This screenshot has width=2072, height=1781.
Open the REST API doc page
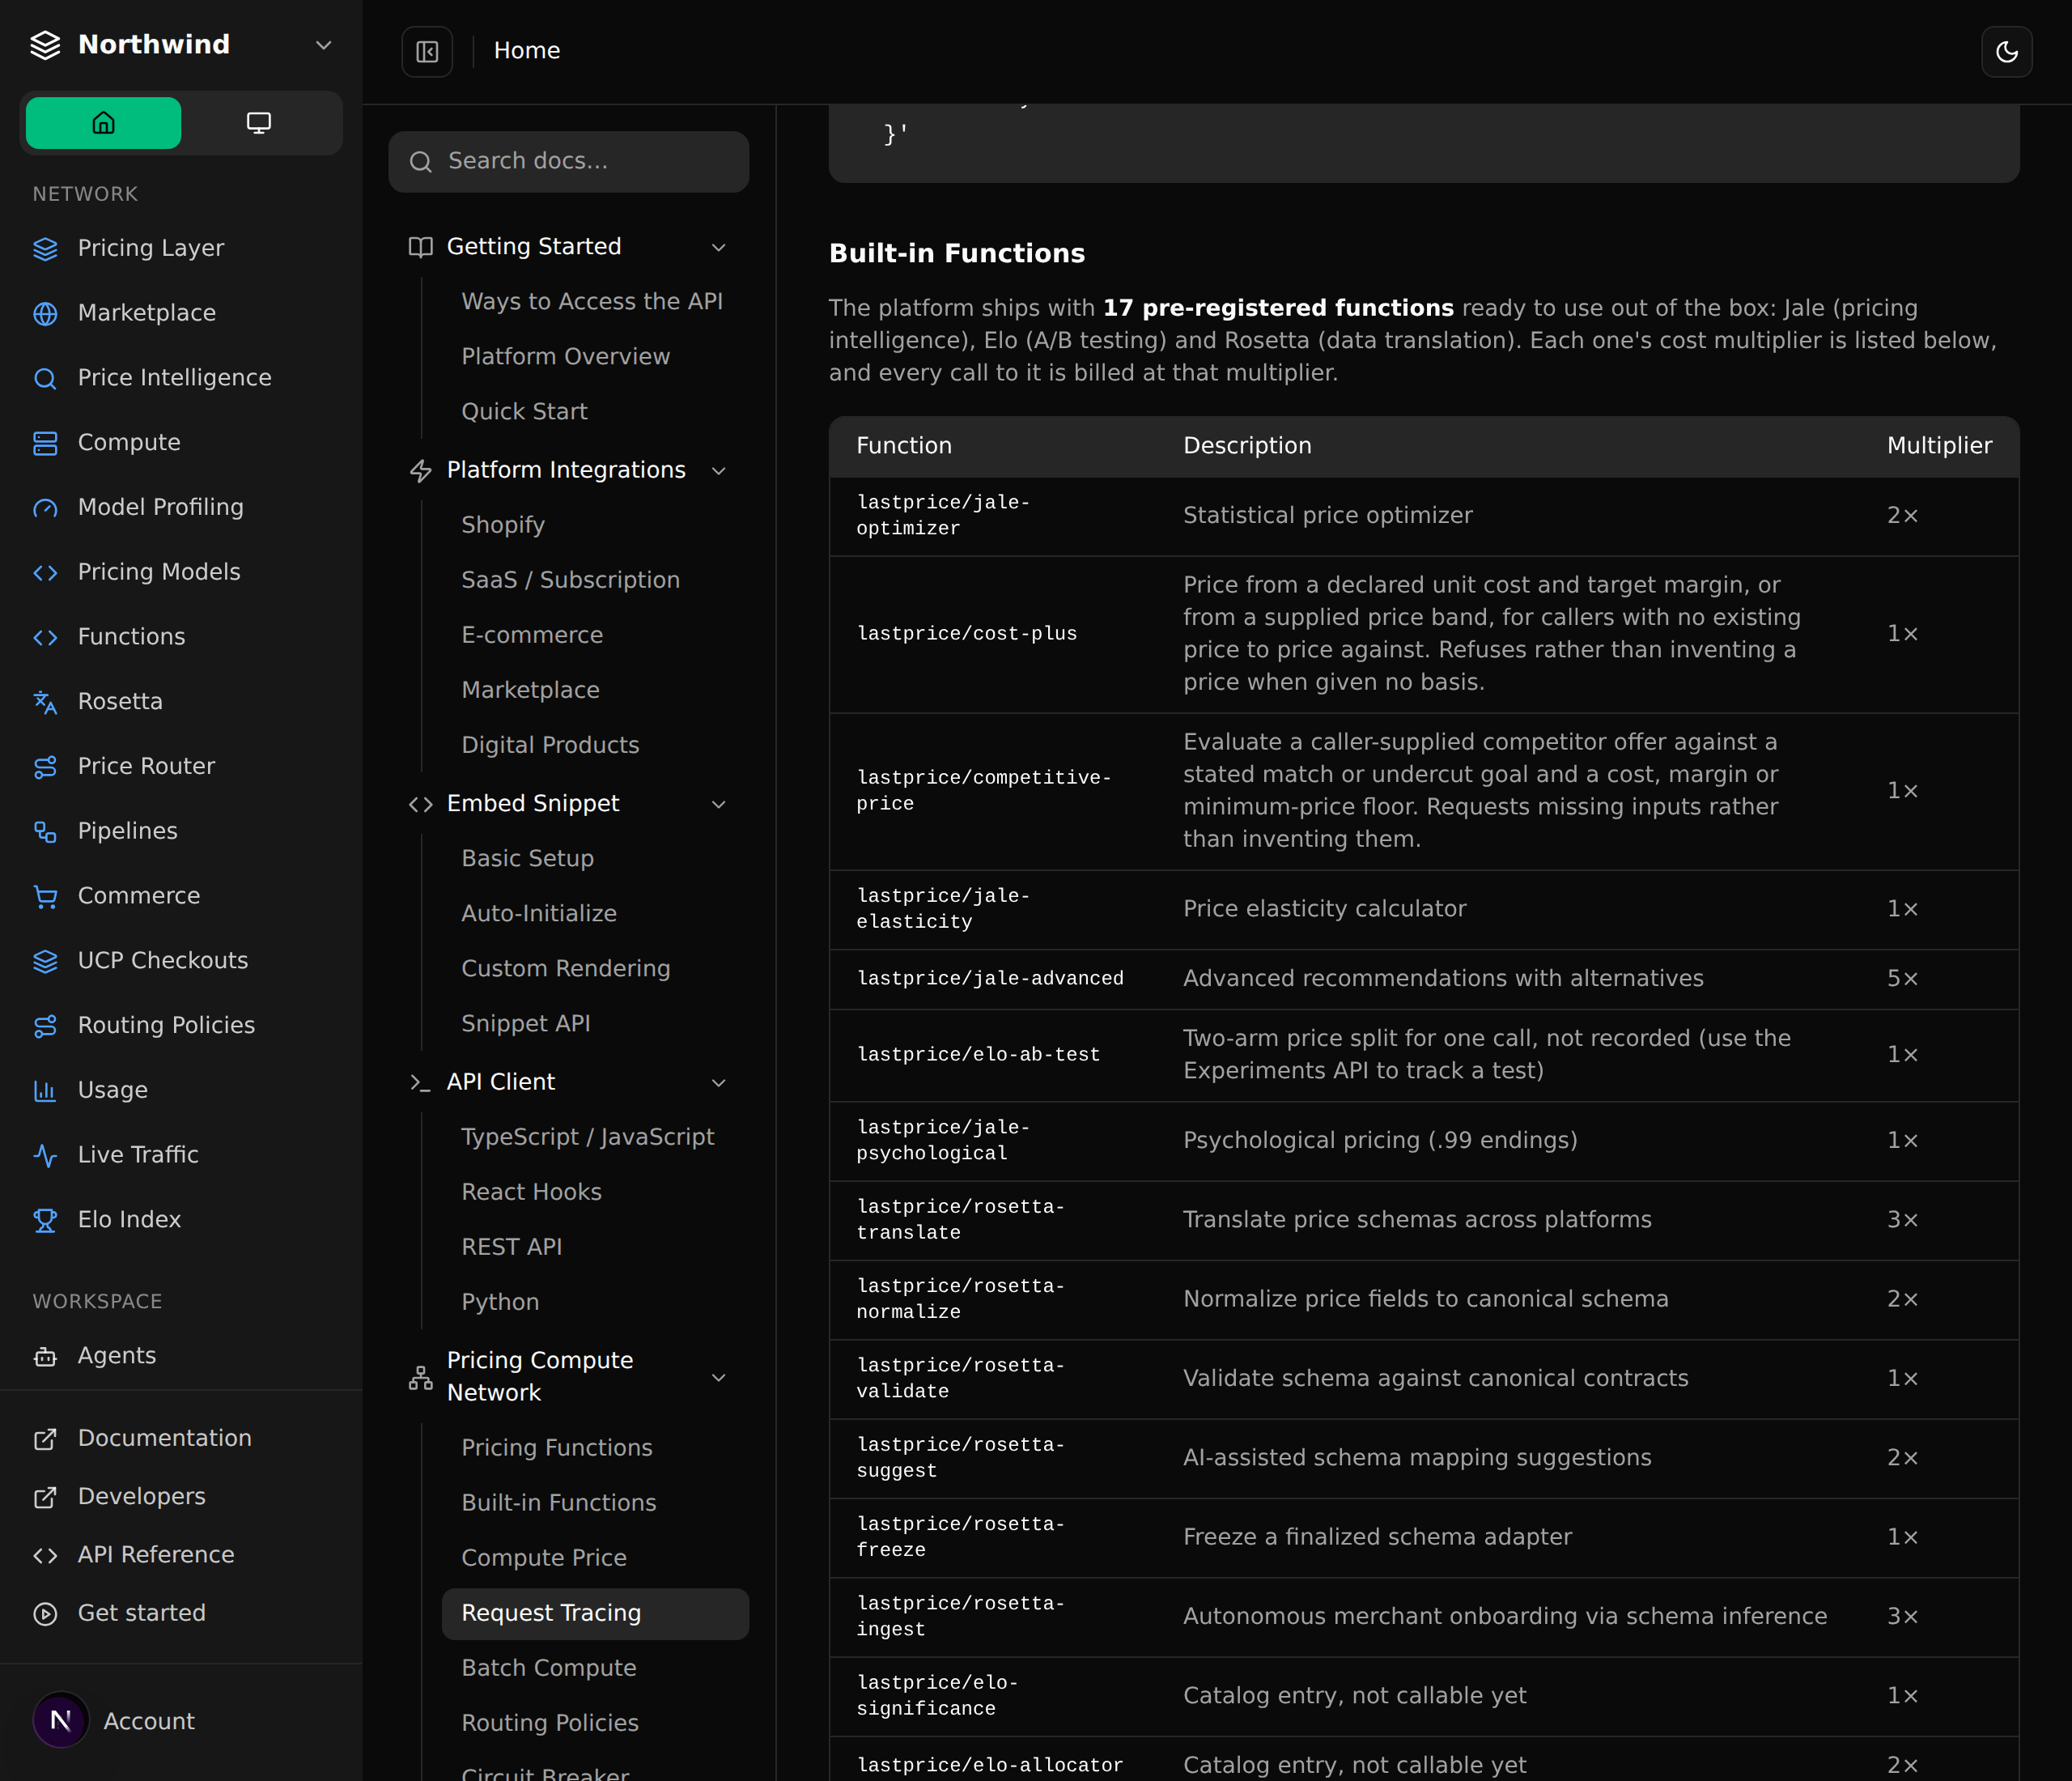pos(511,1247)
